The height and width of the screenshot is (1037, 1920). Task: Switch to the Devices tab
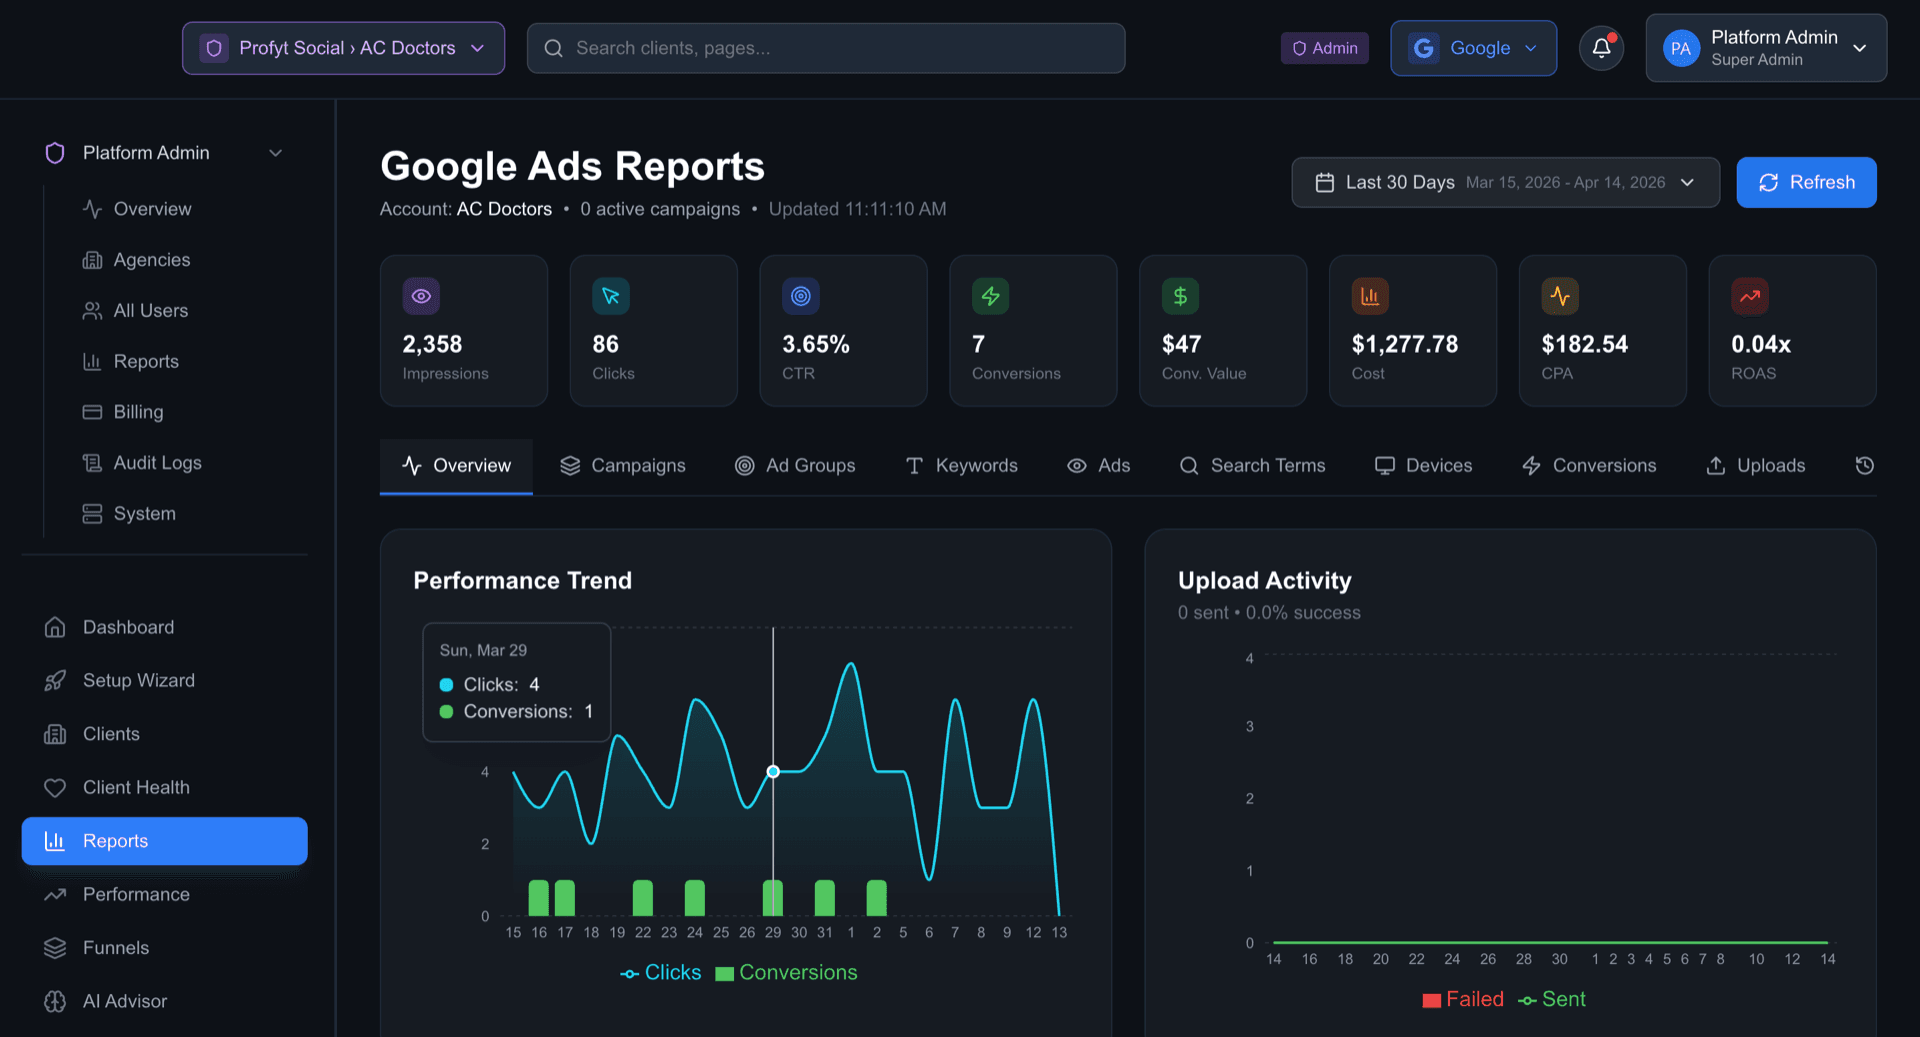click(1423, 466)
